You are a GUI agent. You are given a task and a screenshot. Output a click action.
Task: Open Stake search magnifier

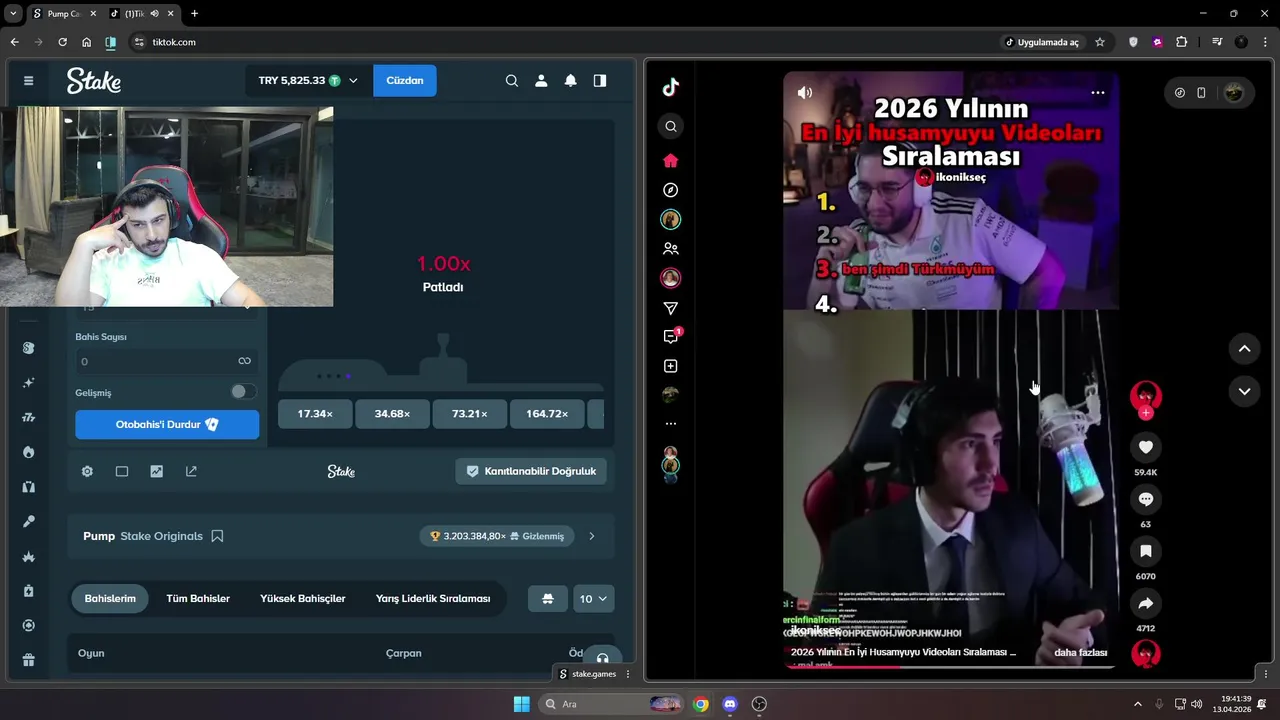[512, 80]
